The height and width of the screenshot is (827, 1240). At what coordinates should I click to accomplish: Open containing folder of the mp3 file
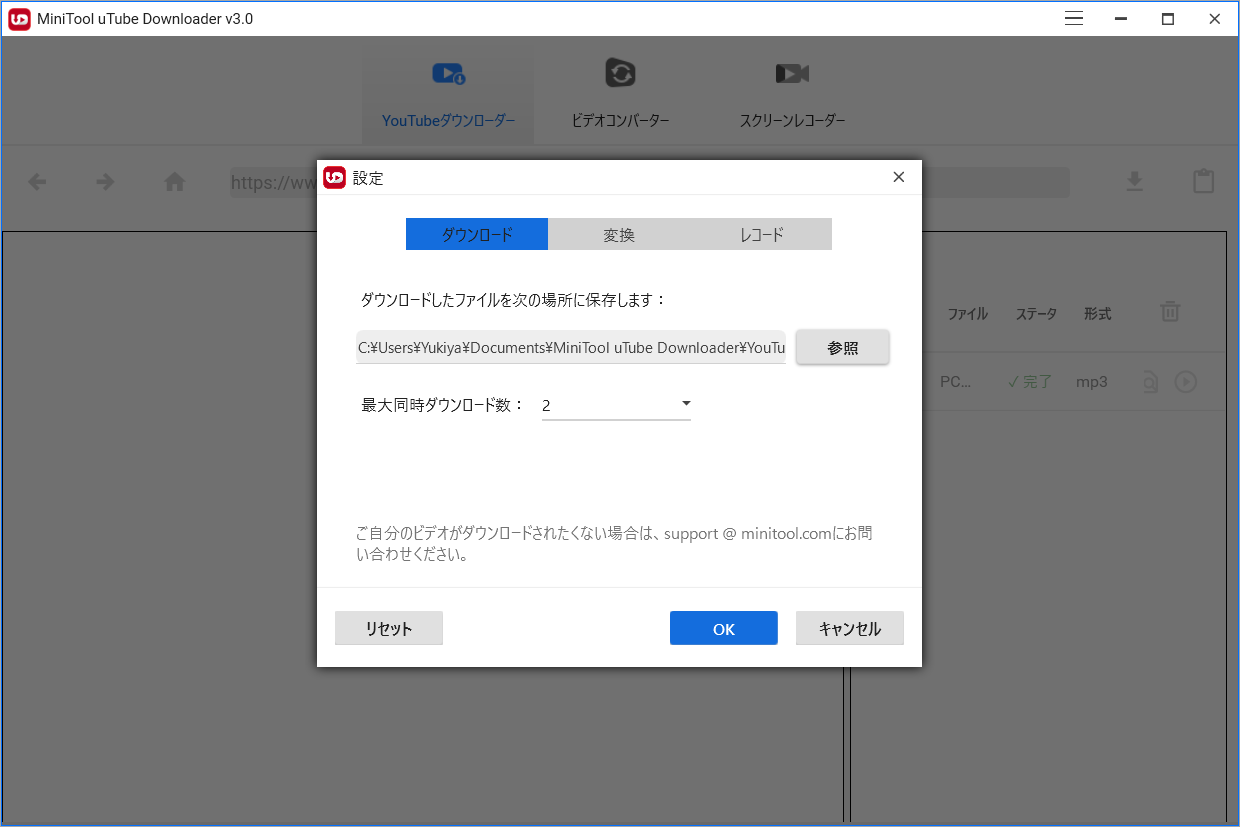[1150, 381]
